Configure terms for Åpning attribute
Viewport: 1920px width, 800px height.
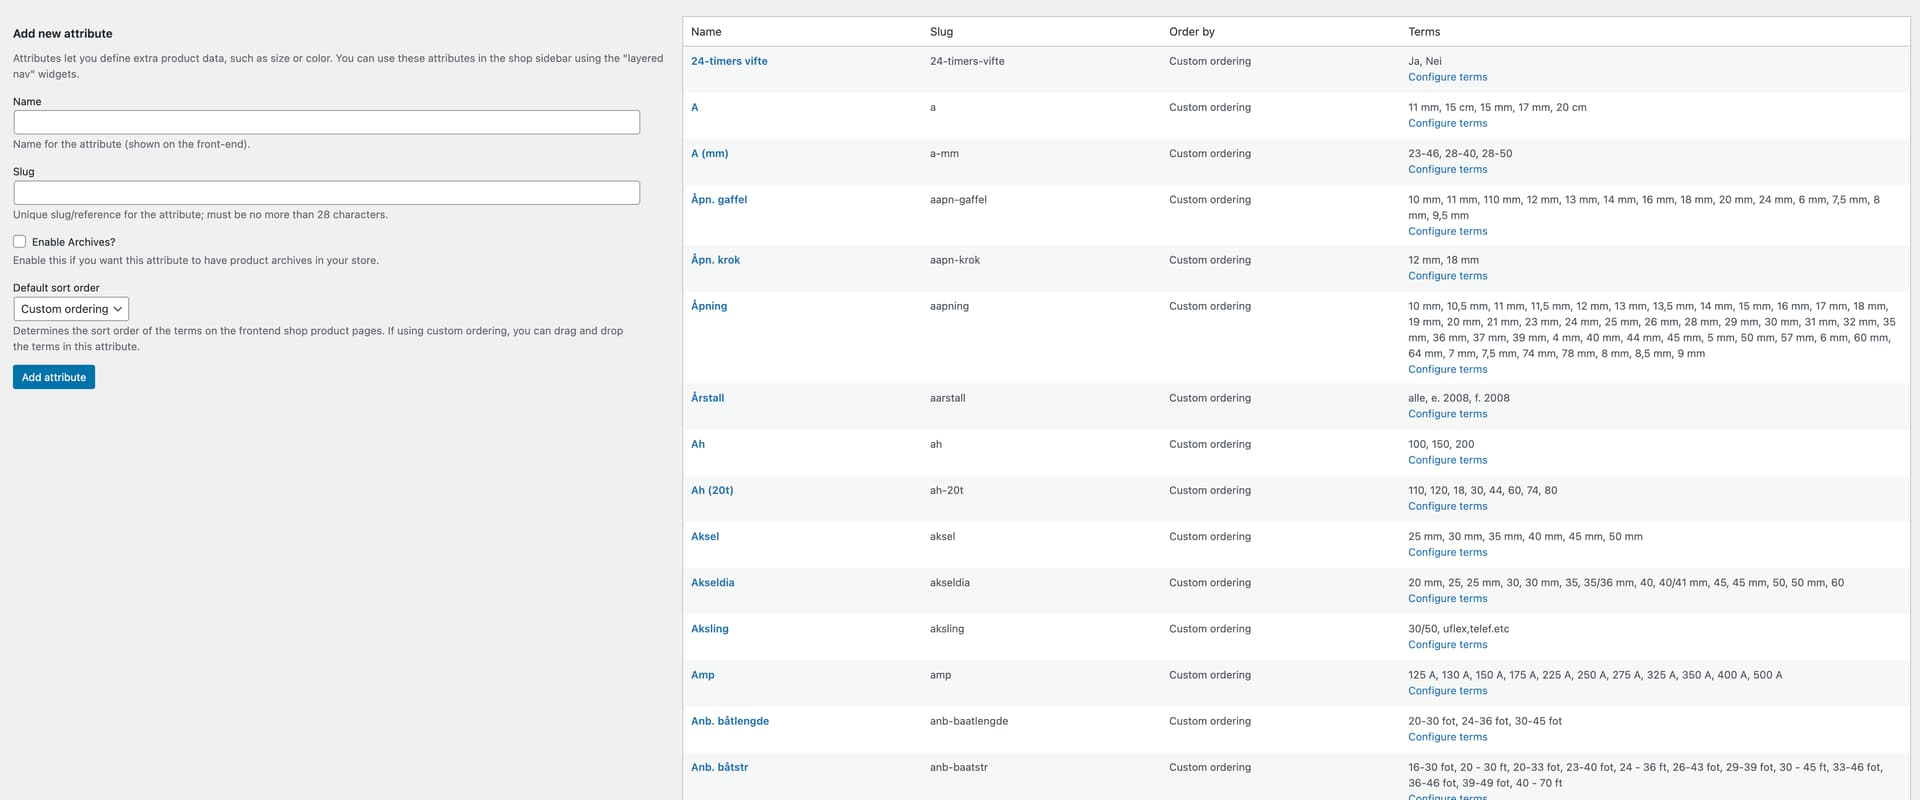[x=1447, y=369]
